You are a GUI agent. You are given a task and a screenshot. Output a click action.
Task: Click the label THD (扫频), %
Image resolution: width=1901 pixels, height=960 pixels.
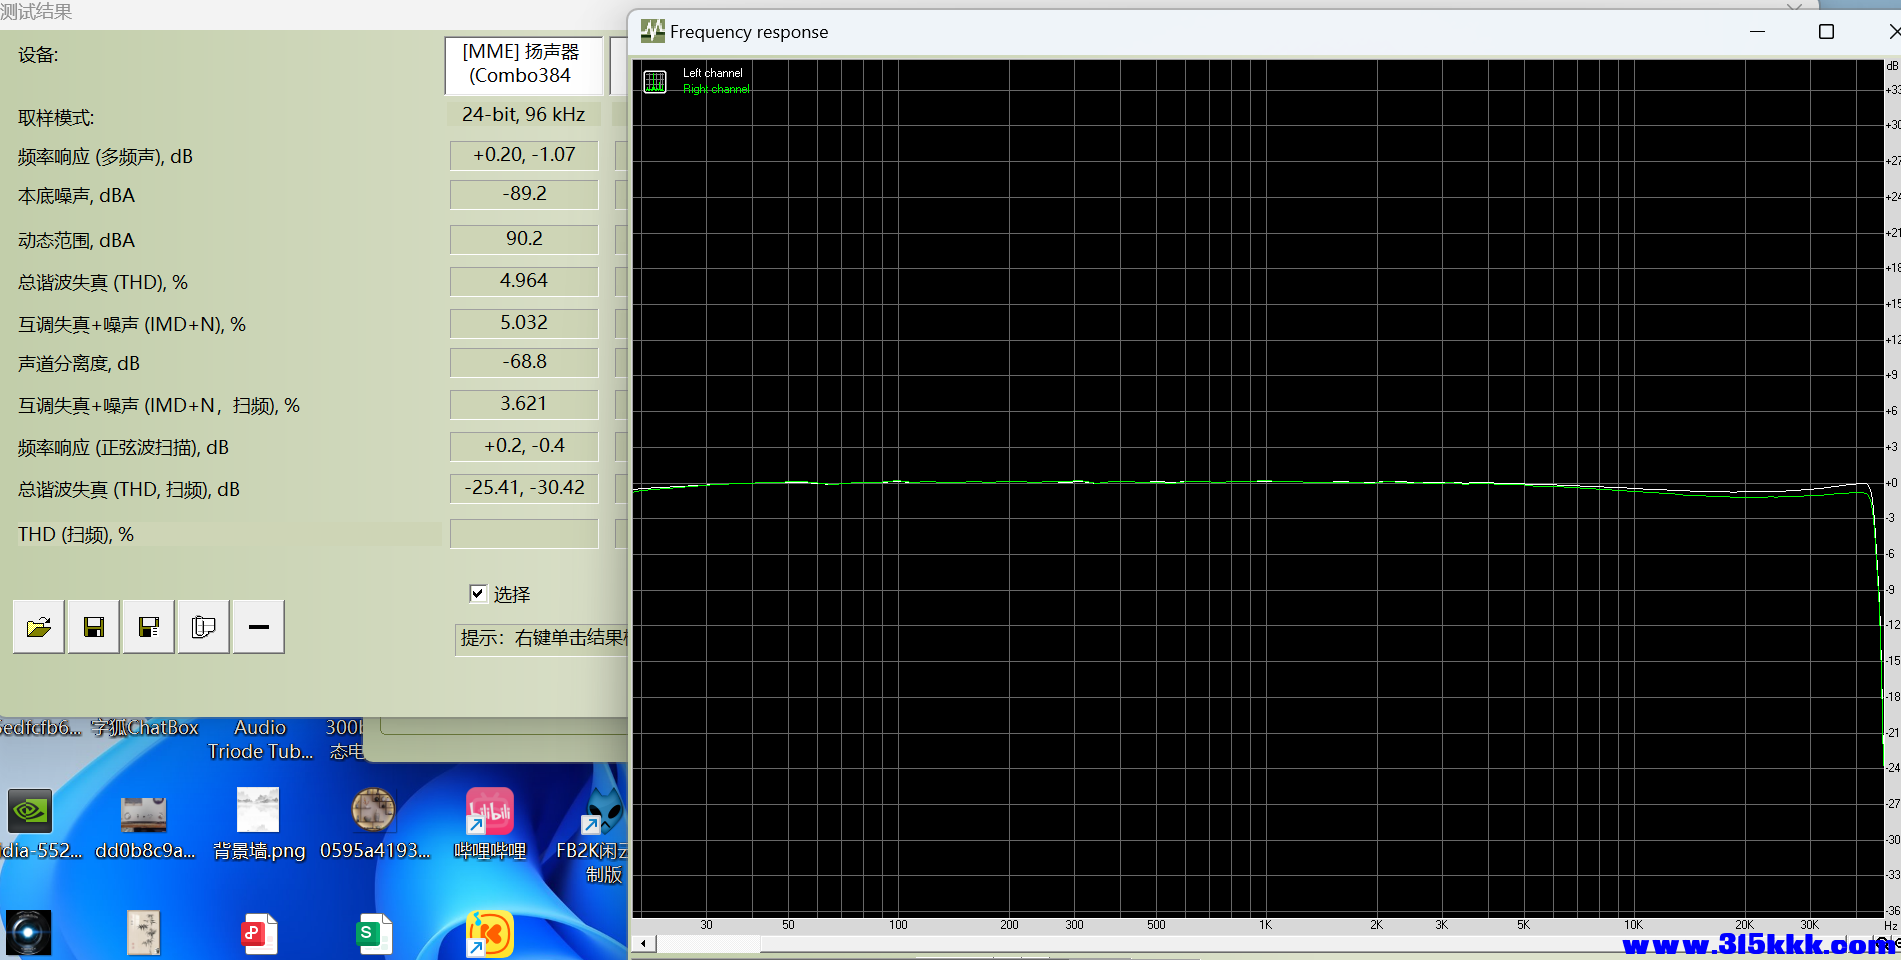click(76, 535)
